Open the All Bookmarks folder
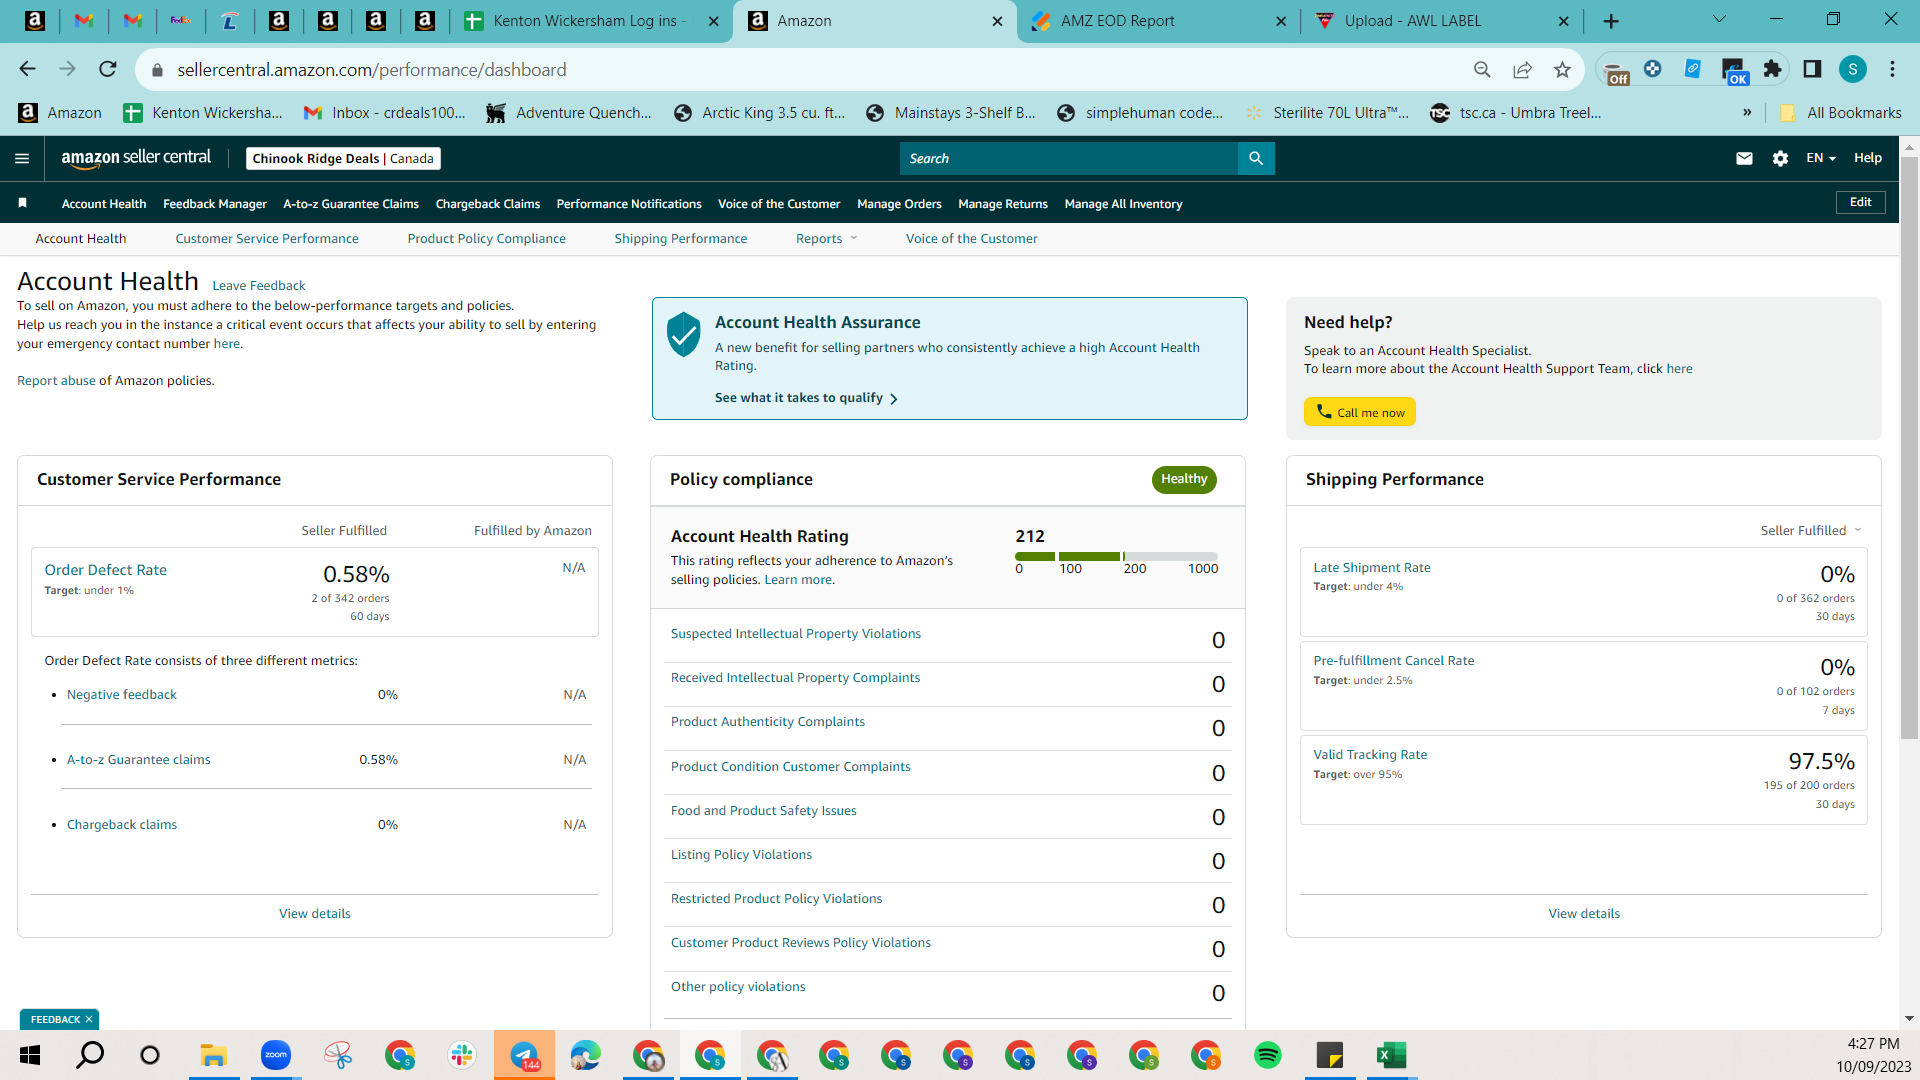Screen dimensions: 1920x1080 click(x=1841, y=113)
